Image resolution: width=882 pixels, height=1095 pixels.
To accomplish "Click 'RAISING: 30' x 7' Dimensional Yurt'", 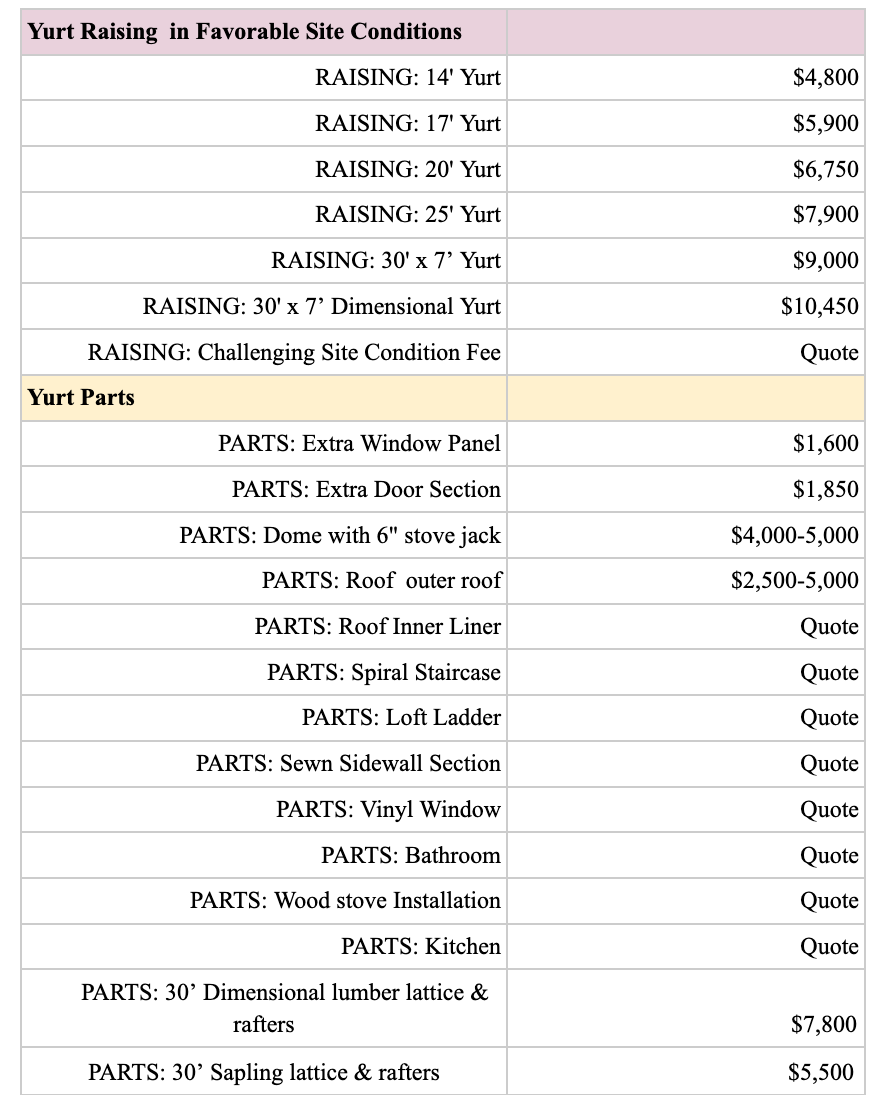I will (x=322, y=306).
